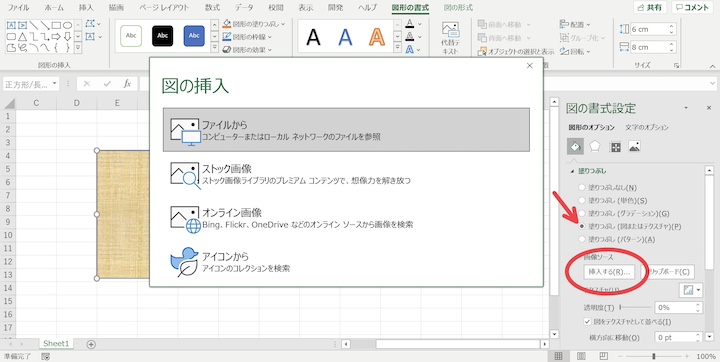720x362 pixels.
Task: Toggle 図をテクスチャとして並べる checkbox
Action: tap(587, 322)
